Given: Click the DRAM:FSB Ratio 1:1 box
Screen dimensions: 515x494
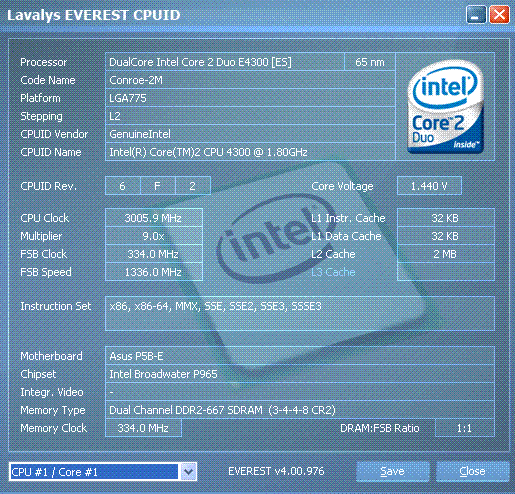Looking at the screenshot, I should (x=465, y=428).
